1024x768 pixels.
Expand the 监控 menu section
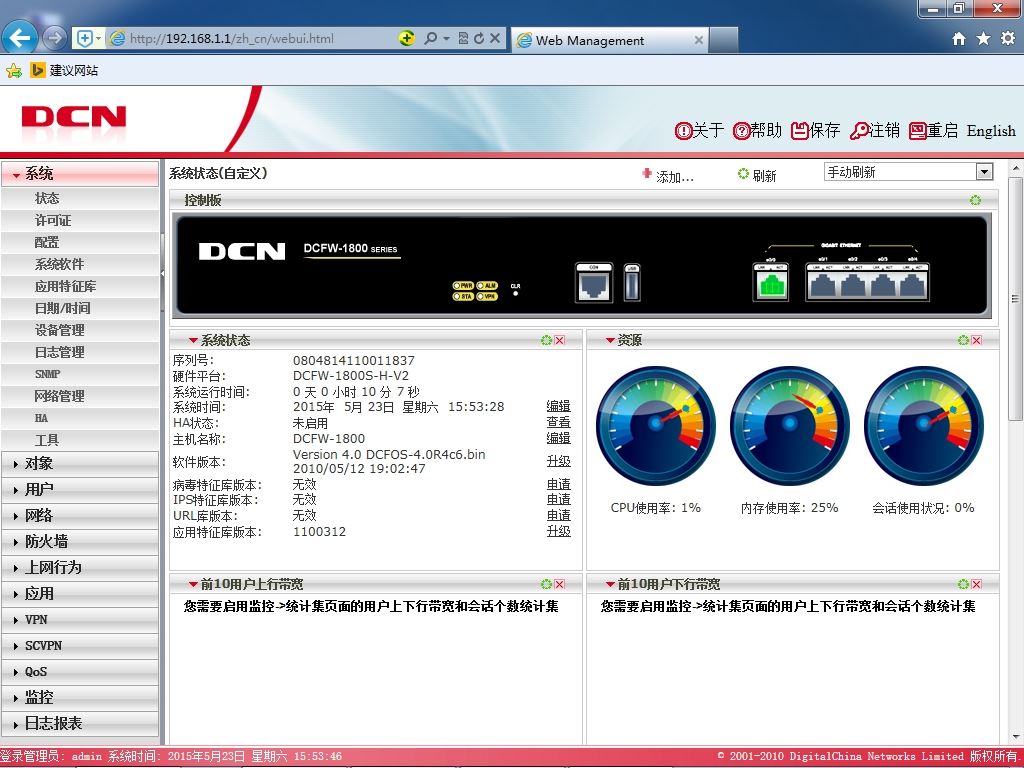pyautogui.click(x=80, y=697)
